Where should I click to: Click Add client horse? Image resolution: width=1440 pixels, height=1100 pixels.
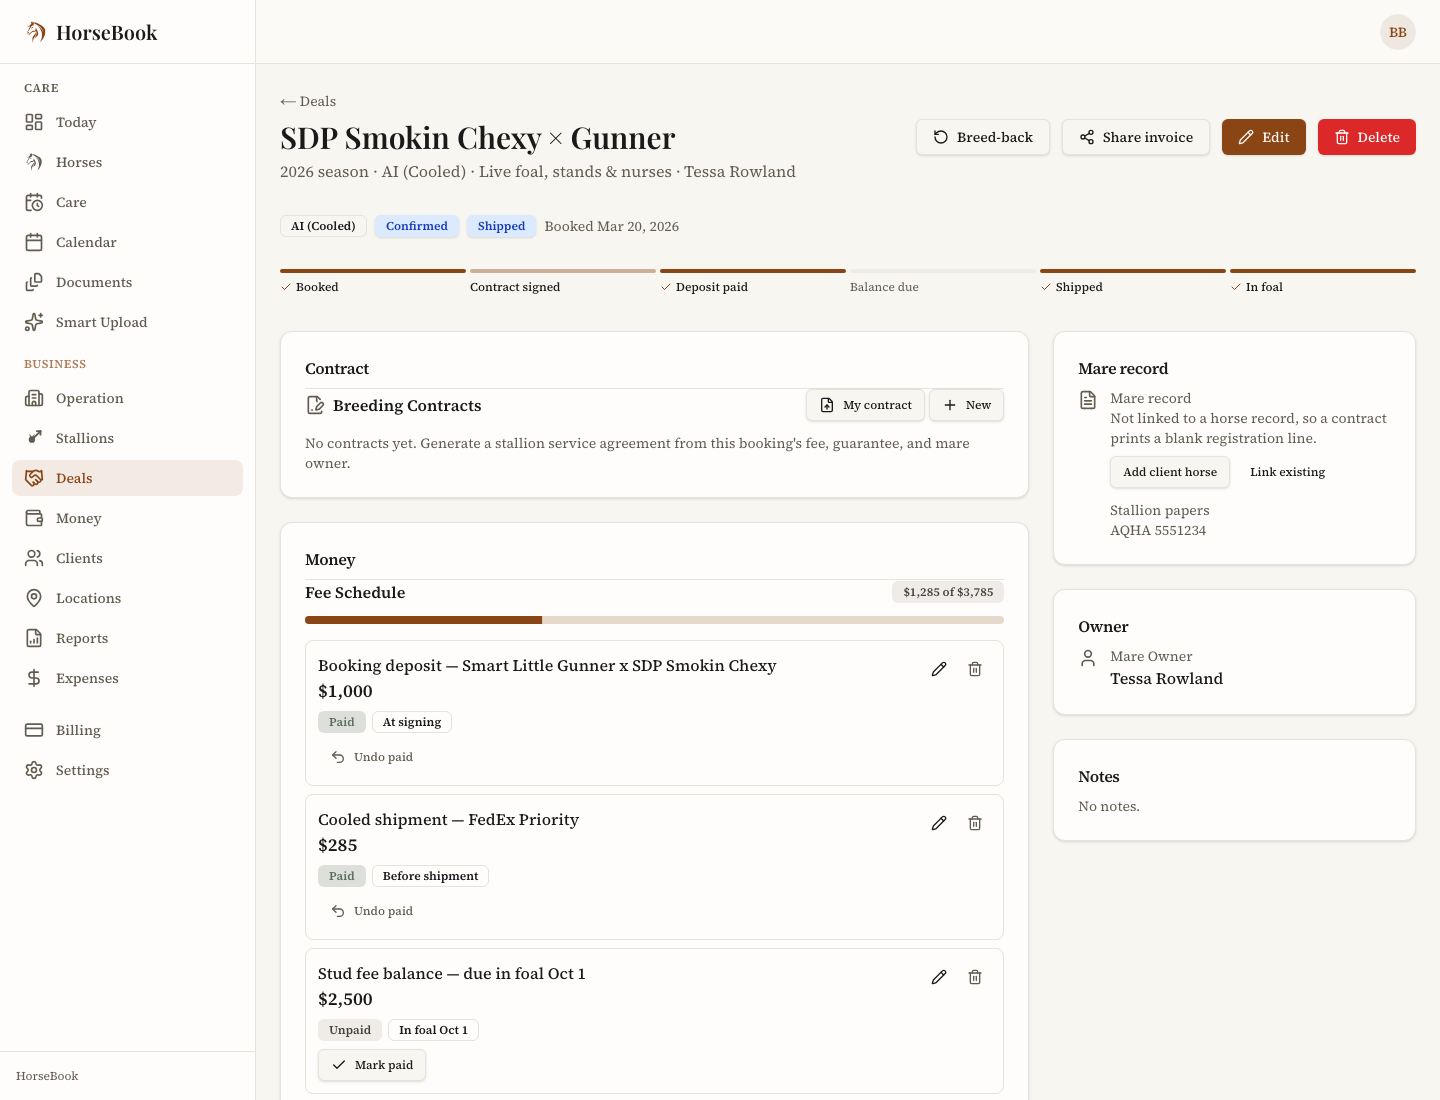click(1170, 472)
